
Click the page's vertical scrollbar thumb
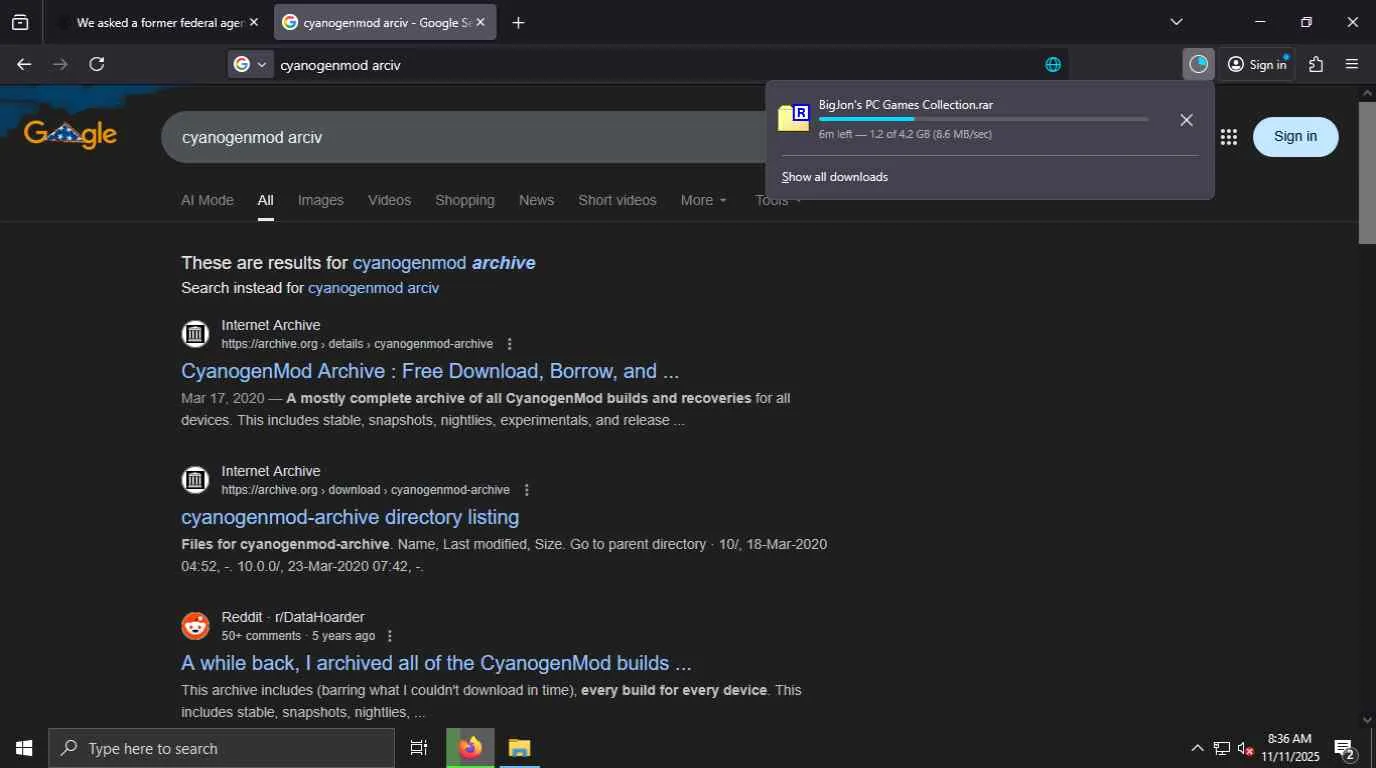point(1367,171)
